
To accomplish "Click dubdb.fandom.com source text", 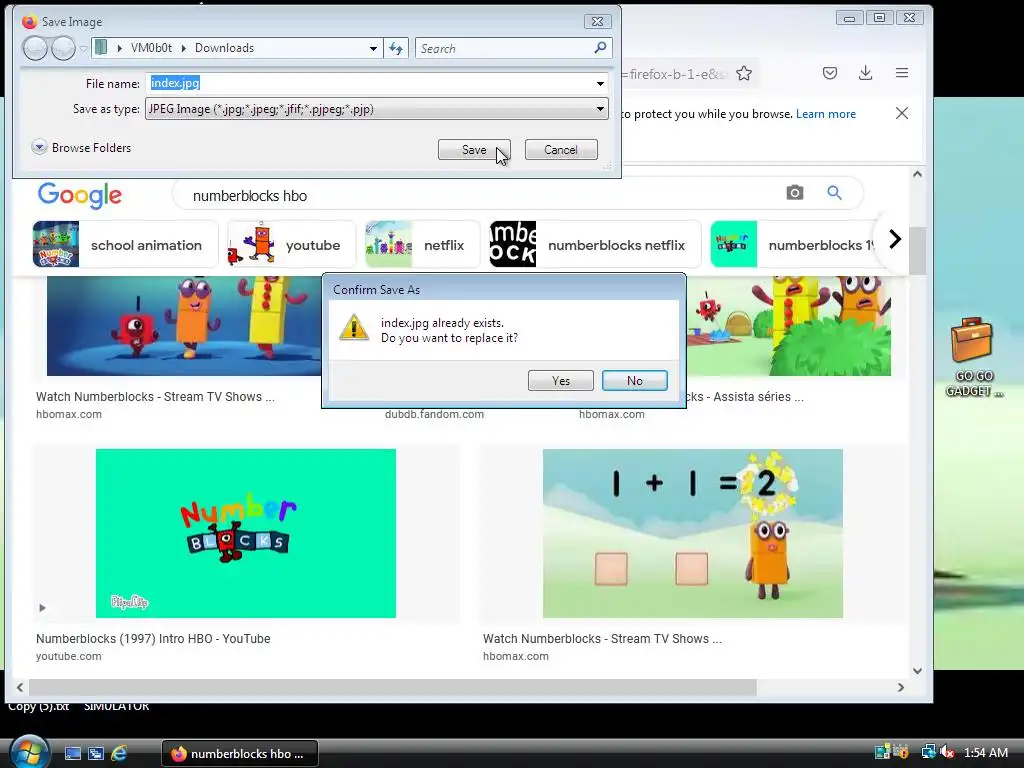I will [434, 414].
